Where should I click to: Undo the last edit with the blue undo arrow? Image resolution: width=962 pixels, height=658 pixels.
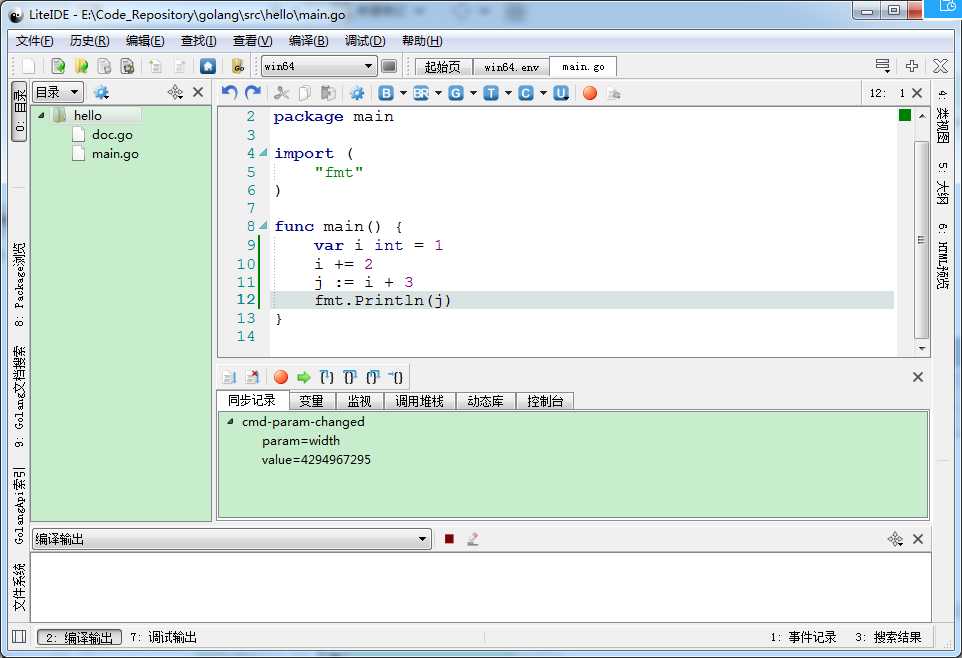click(x=229, y=93)
